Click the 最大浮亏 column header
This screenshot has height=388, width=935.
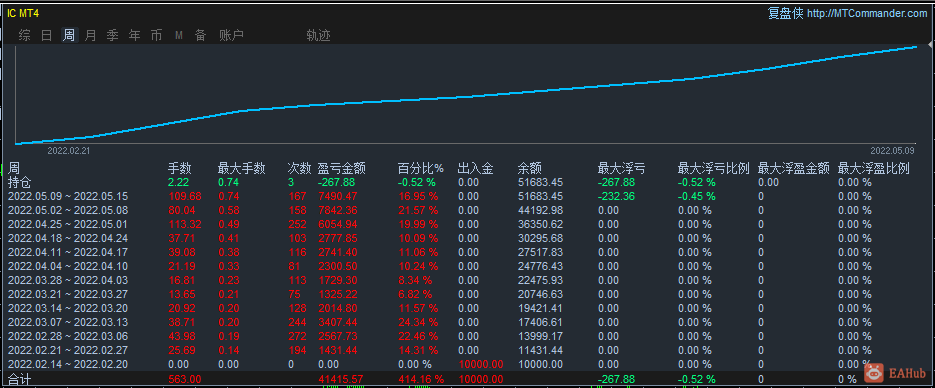[x=621, y=169]
